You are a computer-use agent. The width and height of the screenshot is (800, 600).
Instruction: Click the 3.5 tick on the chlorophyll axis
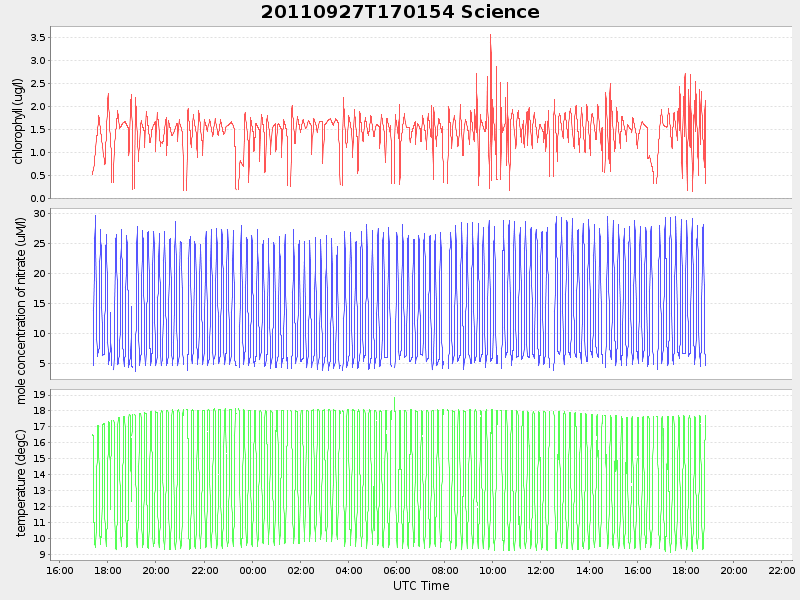coord(37,38)
